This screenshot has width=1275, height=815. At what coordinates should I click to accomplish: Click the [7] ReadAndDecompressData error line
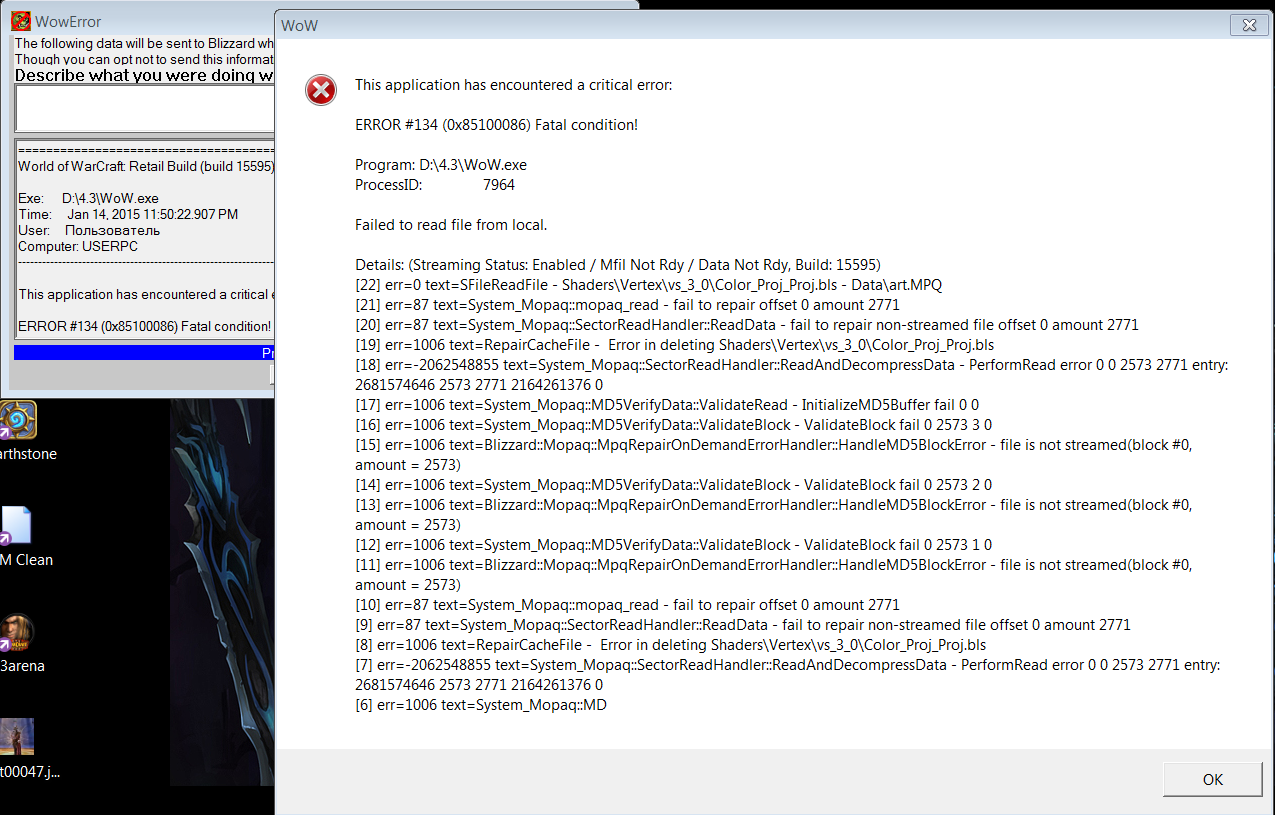pyautogui.click(x=788, y=675)
